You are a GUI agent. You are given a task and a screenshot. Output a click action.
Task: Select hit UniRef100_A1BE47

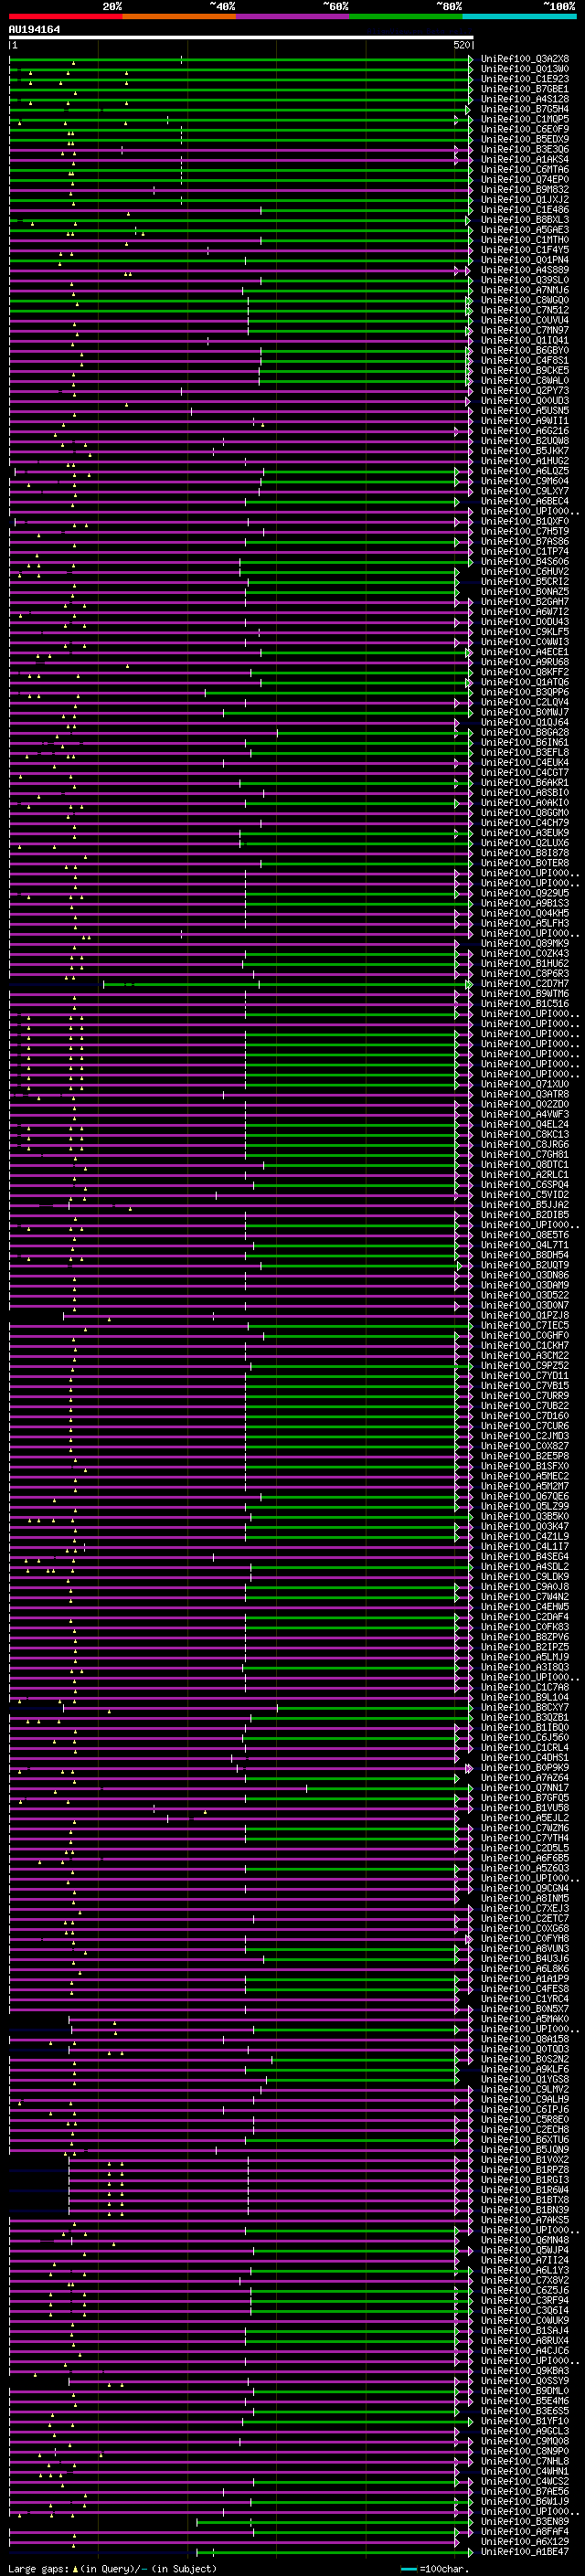(524, 2551)
